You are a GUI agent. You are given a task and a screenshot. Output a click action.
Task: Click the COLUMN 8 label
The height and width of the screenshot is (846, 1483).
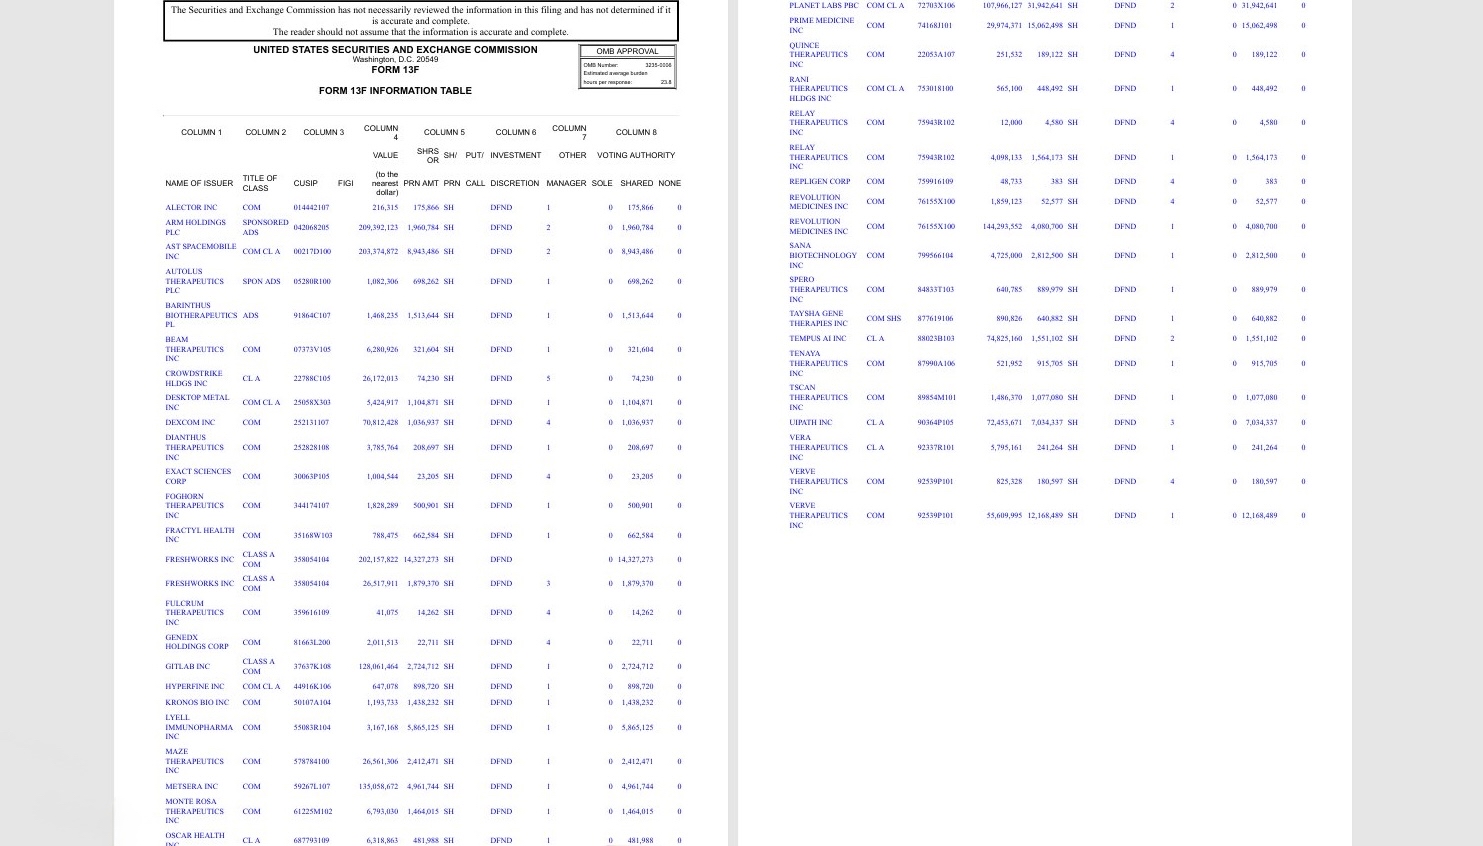click(x=636, y=132)
